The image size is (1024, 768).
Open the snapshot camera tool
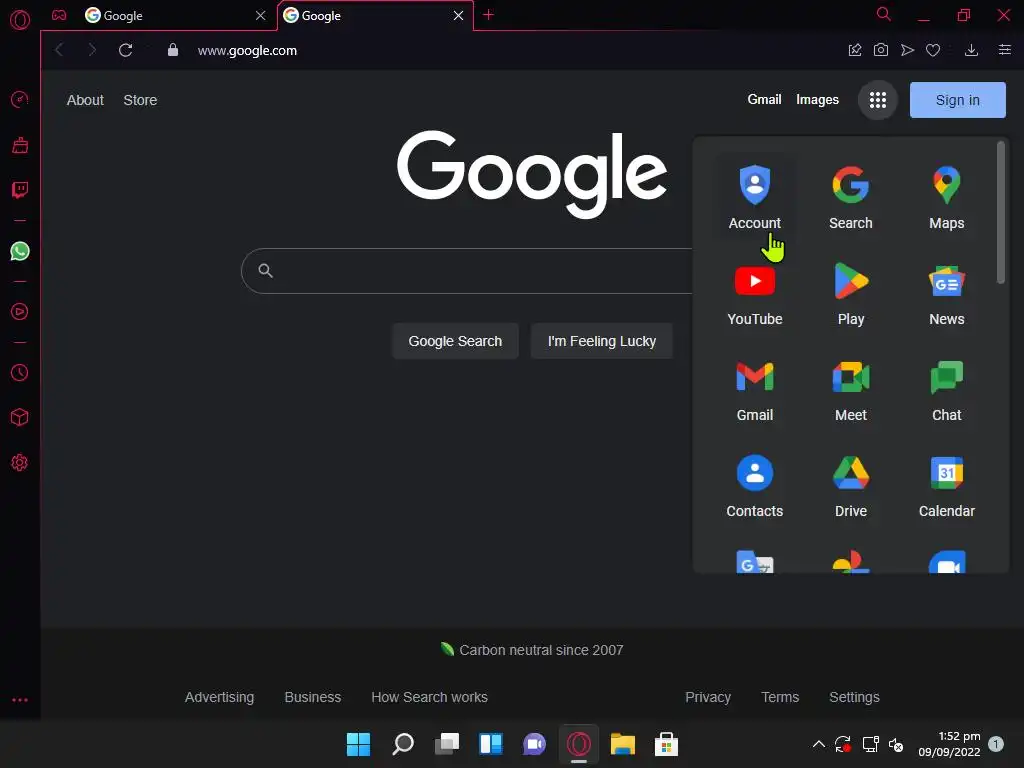pyautogui.click(x=880, y=50)
